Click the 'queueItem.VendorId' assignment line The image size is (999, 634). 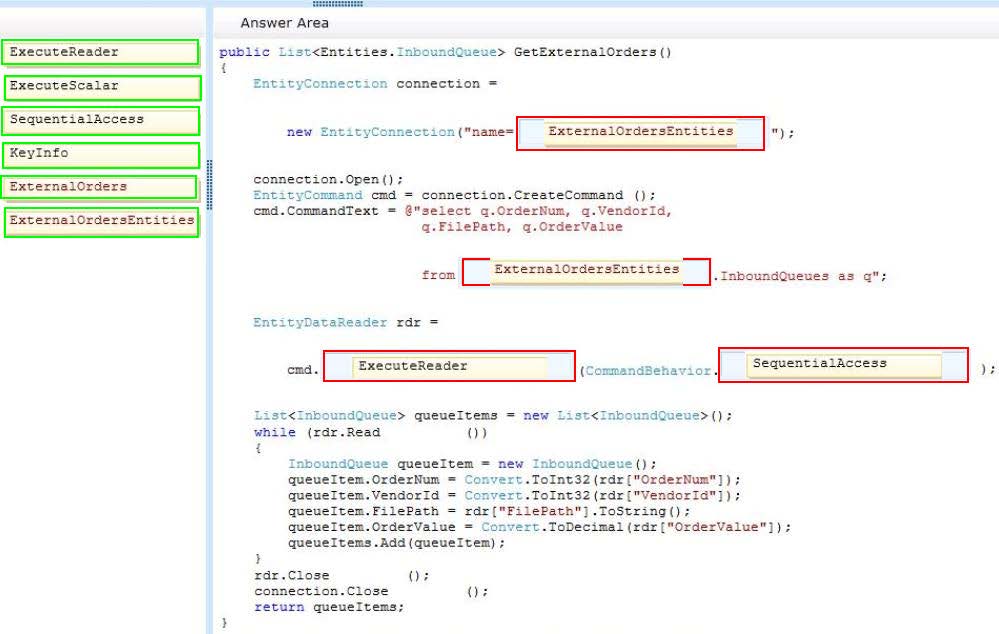tap(514, 496)
